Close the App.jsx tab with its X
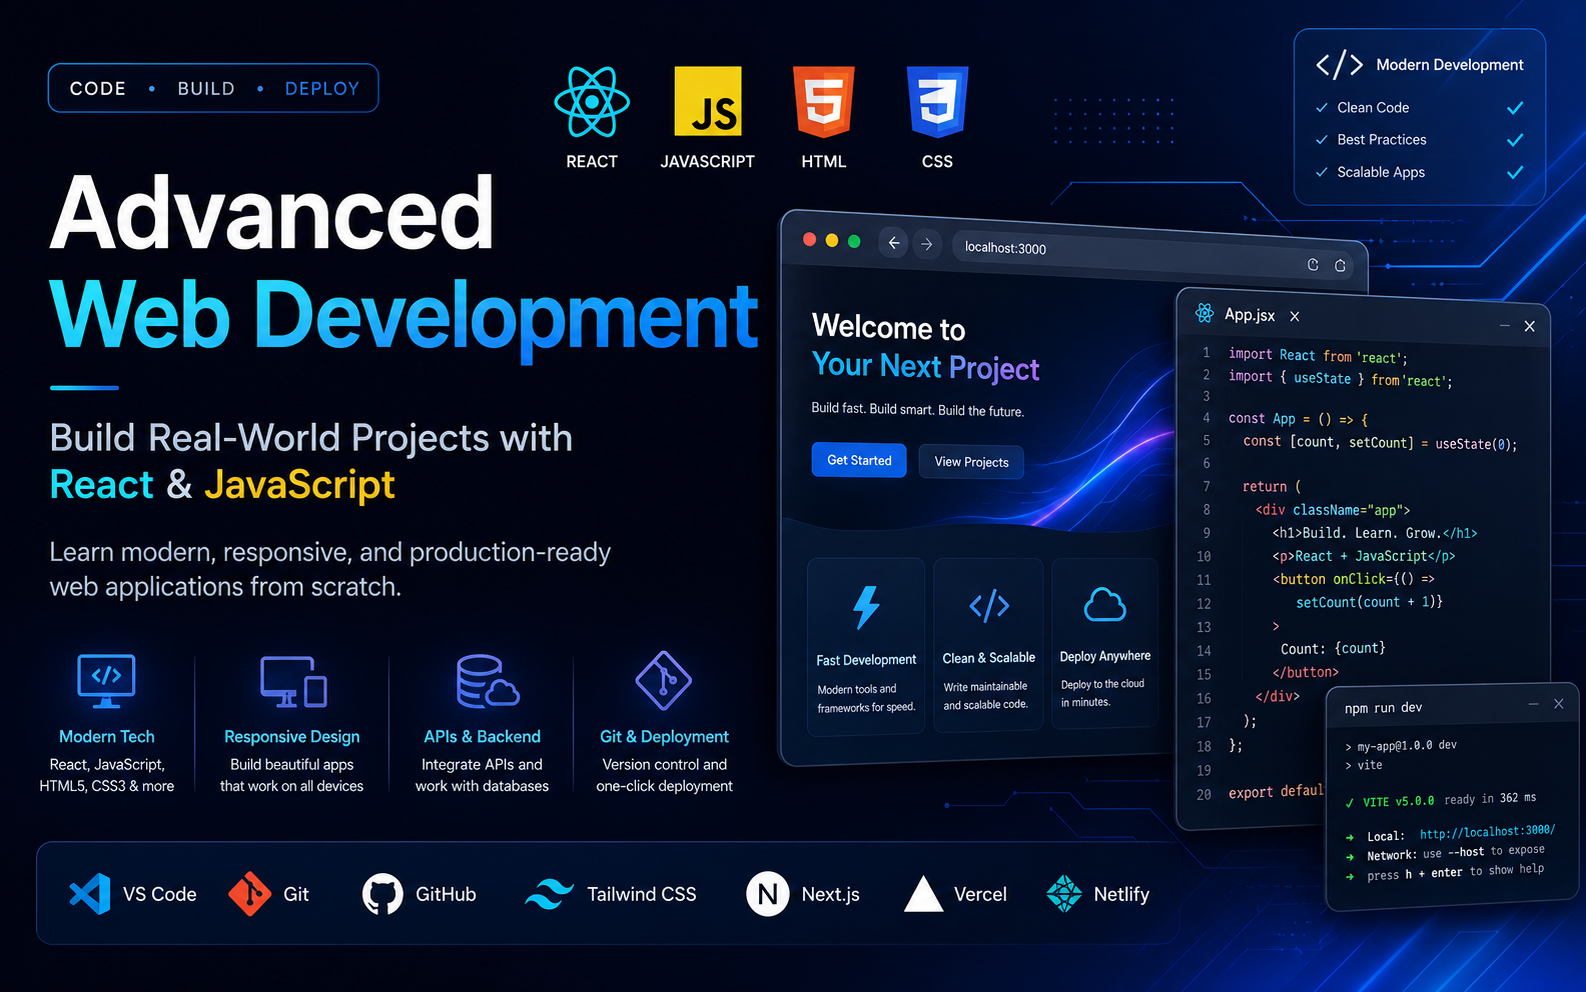The height and width of the screenshot is (992, 1586). coord(1295,316)
